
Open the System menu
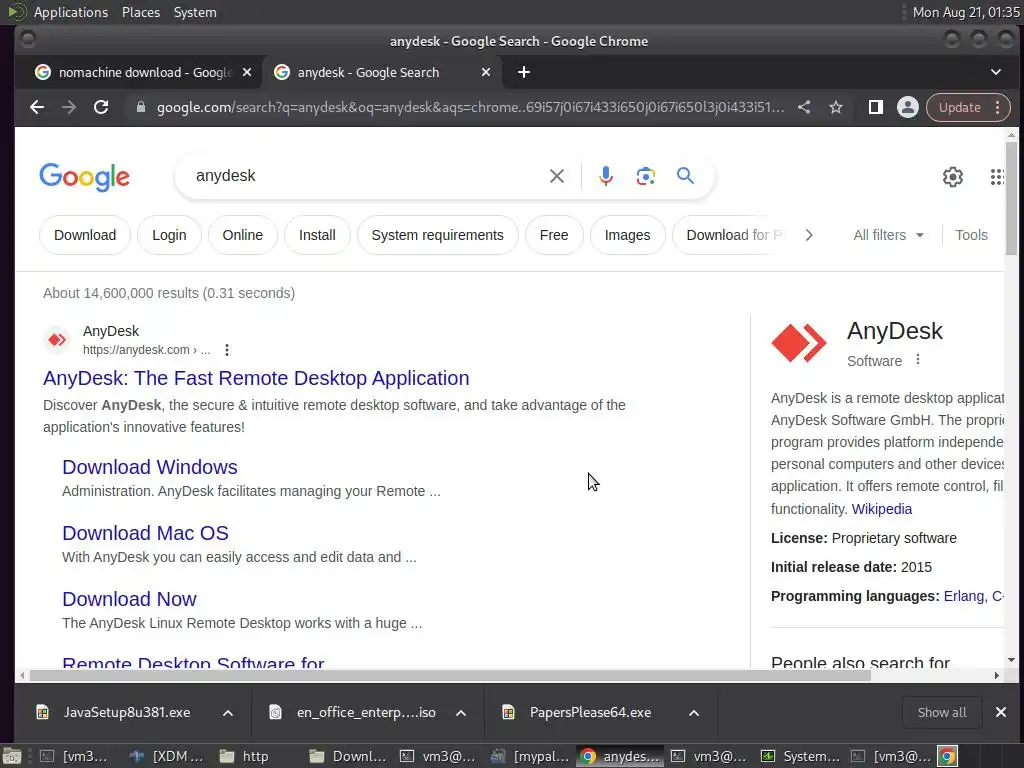coord(195,12)
